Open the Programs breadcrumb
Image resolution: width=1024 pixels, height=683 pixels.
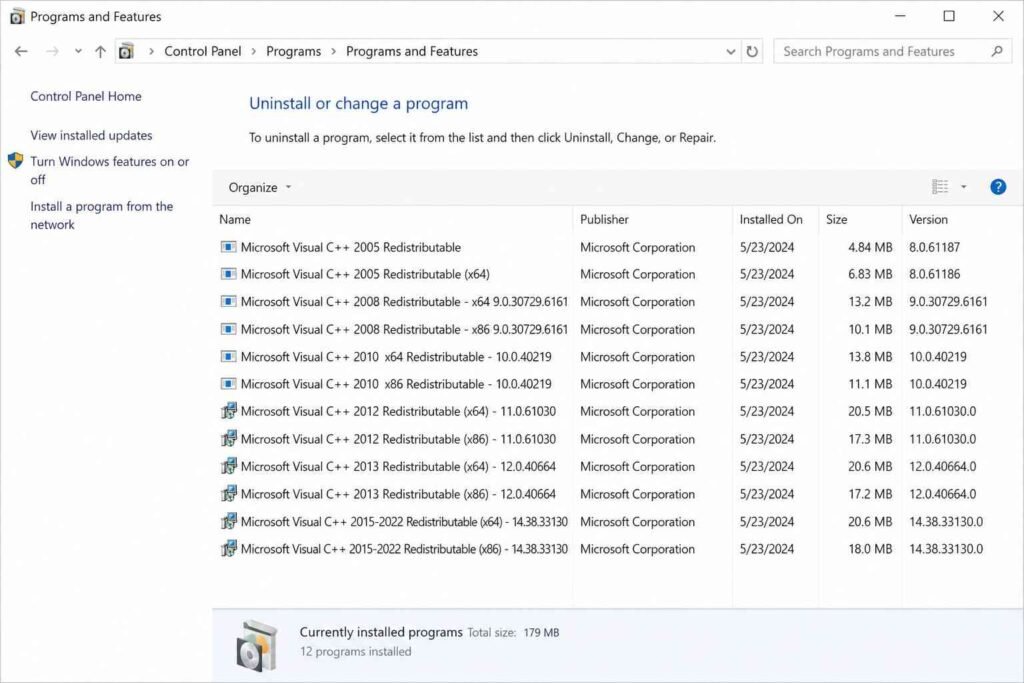tap(293, 52)
